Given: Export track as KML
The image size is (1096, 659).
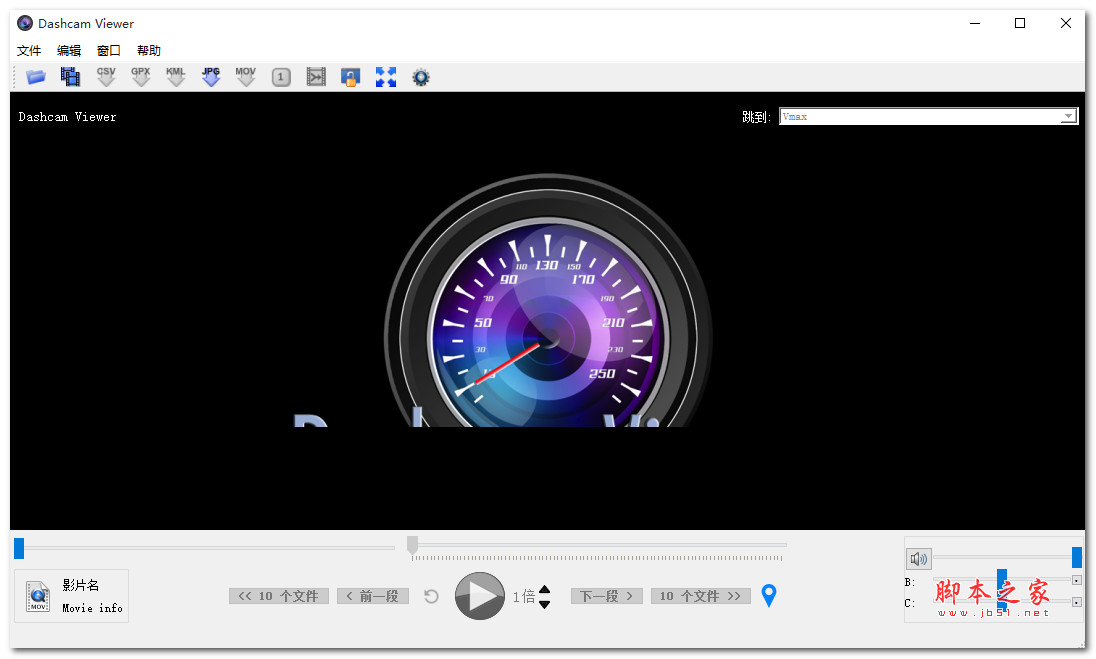Looking at the screenshot, I should click(175, 76).
